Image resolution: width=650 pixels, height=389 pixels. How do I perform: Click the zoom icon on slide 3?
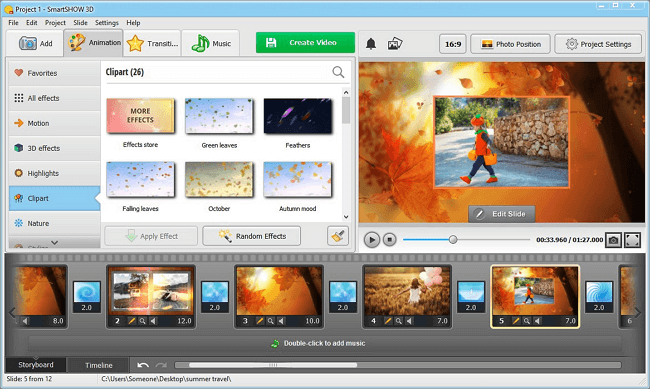coord(270,321)
